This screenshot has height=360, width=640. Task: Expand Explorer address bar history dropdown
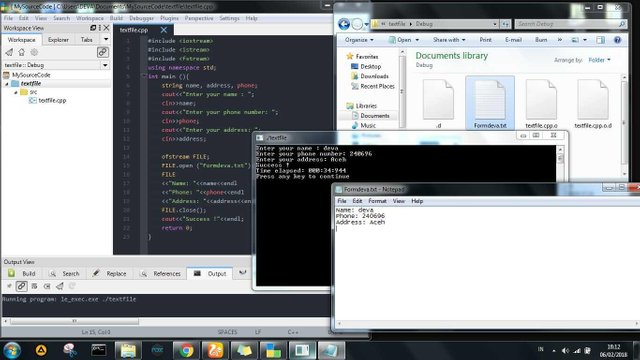[x=495, y=24]
